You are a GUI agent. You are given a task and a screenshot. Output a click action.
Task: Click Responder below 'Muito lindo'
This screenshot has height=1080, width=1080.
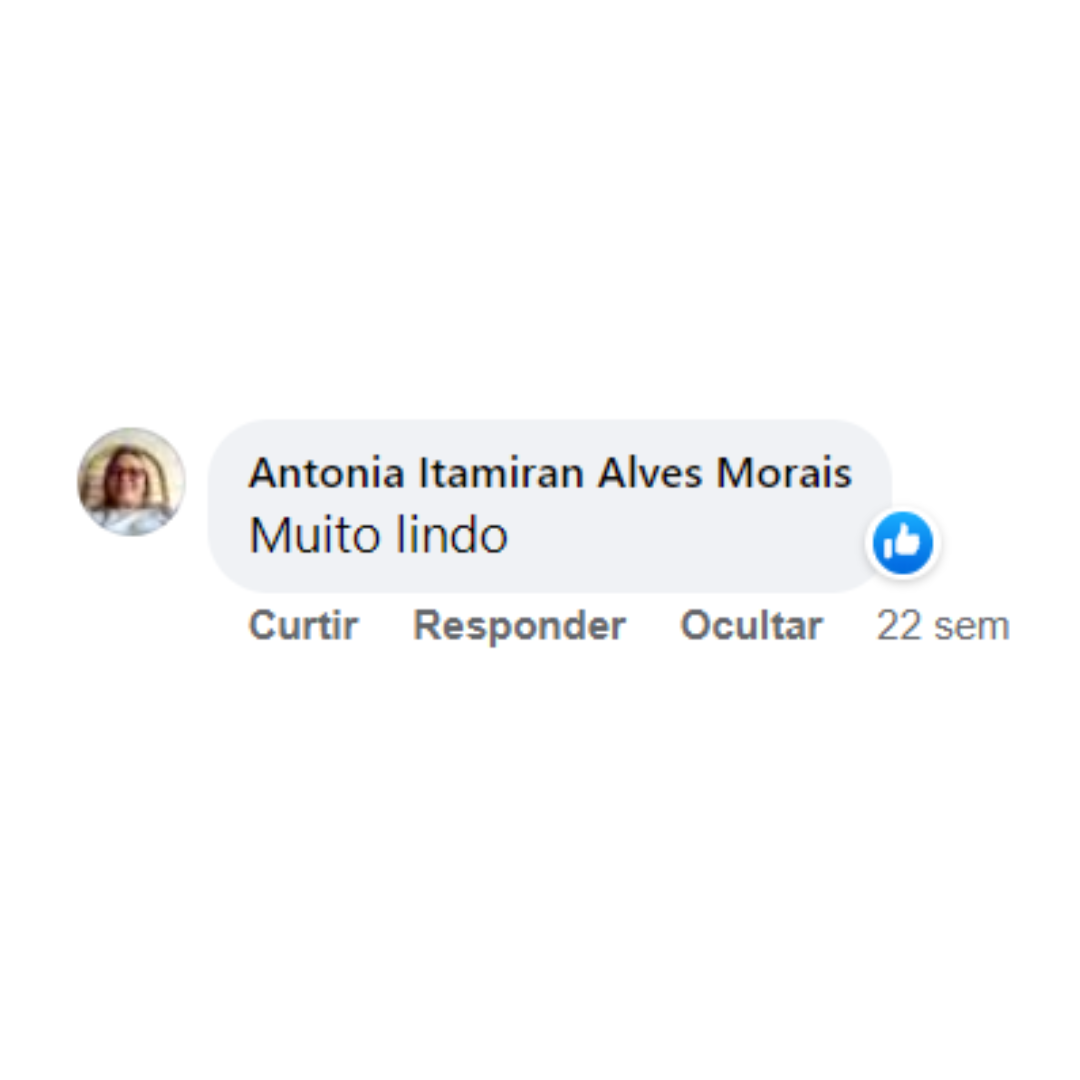tap(519, 625)
